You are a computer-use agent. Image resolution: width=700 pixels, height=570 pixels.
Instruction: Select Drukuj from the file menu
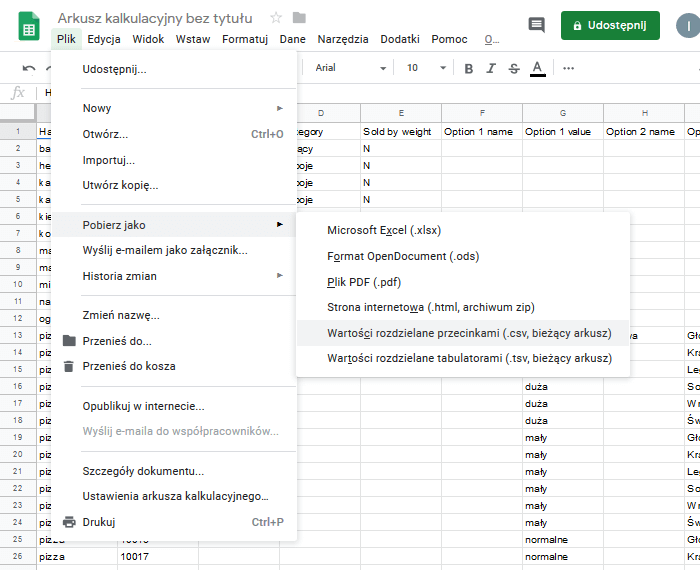pos(99,522)
